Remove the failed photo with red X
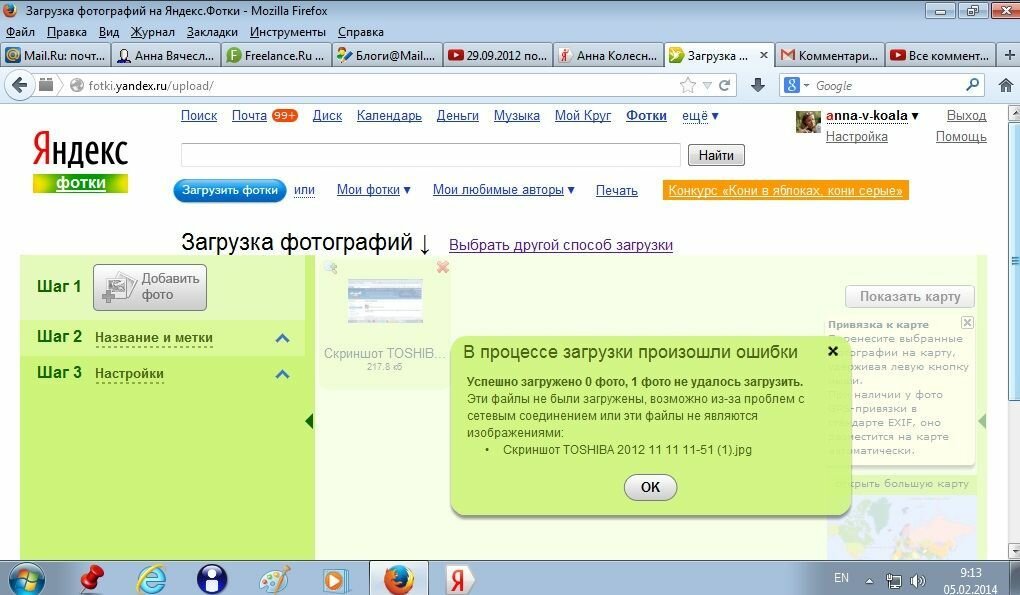Viewport: 1020px width, 595px height. click(443, 267)
